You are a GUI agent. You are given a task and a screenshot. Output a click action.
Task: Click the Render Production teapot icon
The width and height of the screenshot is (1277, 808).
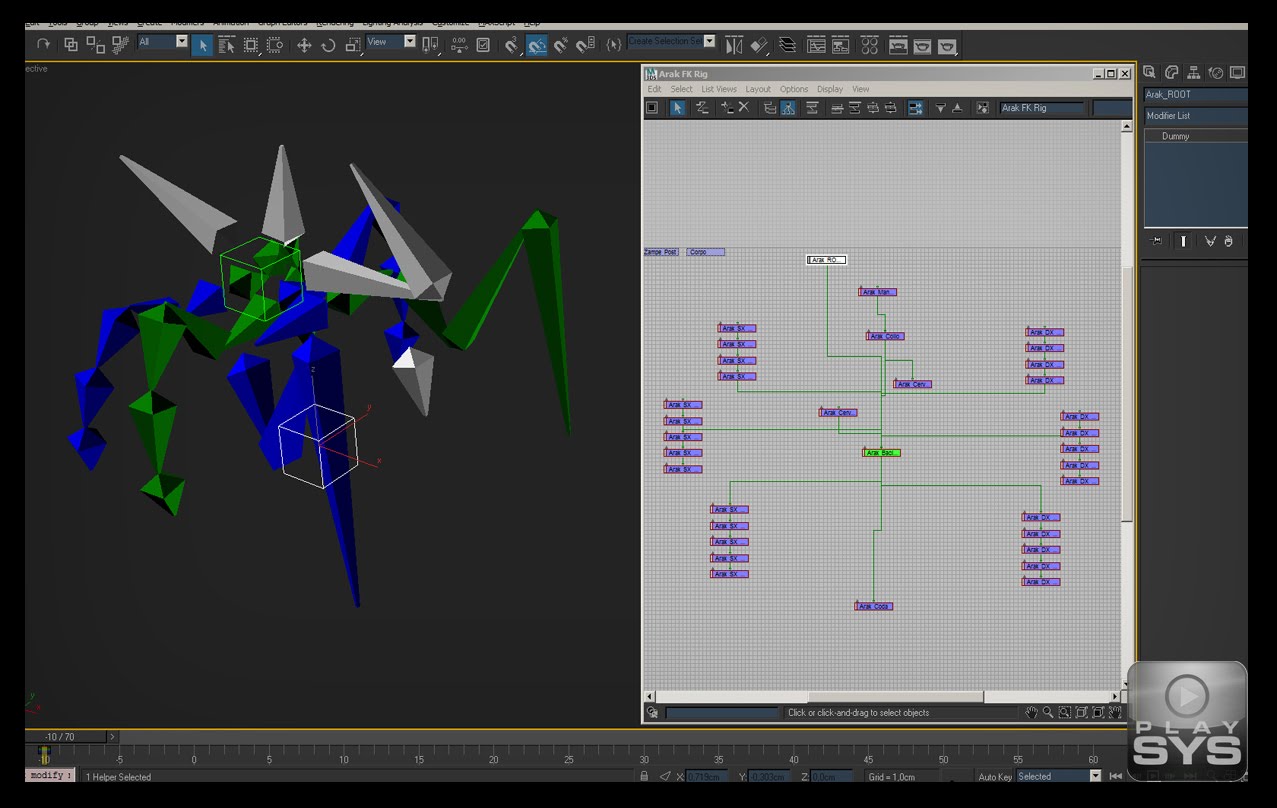pos(947,45)
